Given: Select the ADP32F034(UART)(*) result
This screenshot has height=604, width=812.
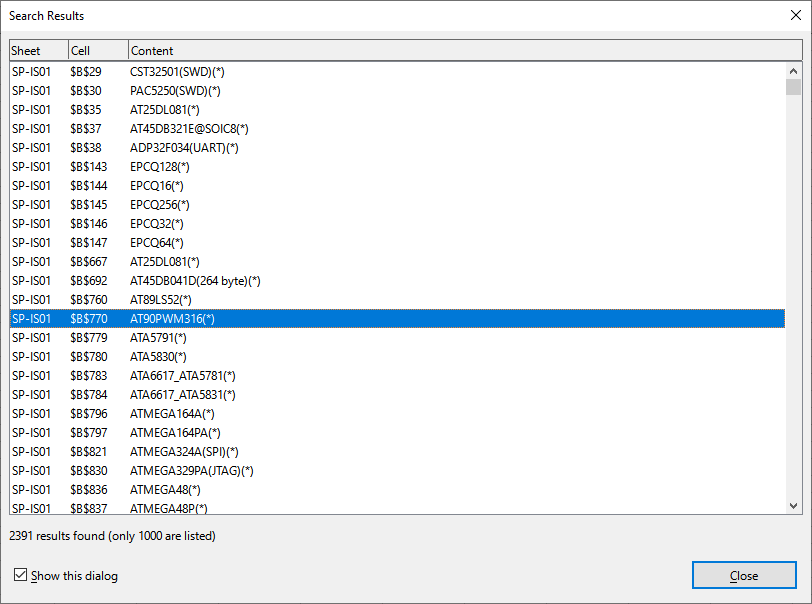Looking at the screenshot, I should pyautogui.click(x=397, y=148).
